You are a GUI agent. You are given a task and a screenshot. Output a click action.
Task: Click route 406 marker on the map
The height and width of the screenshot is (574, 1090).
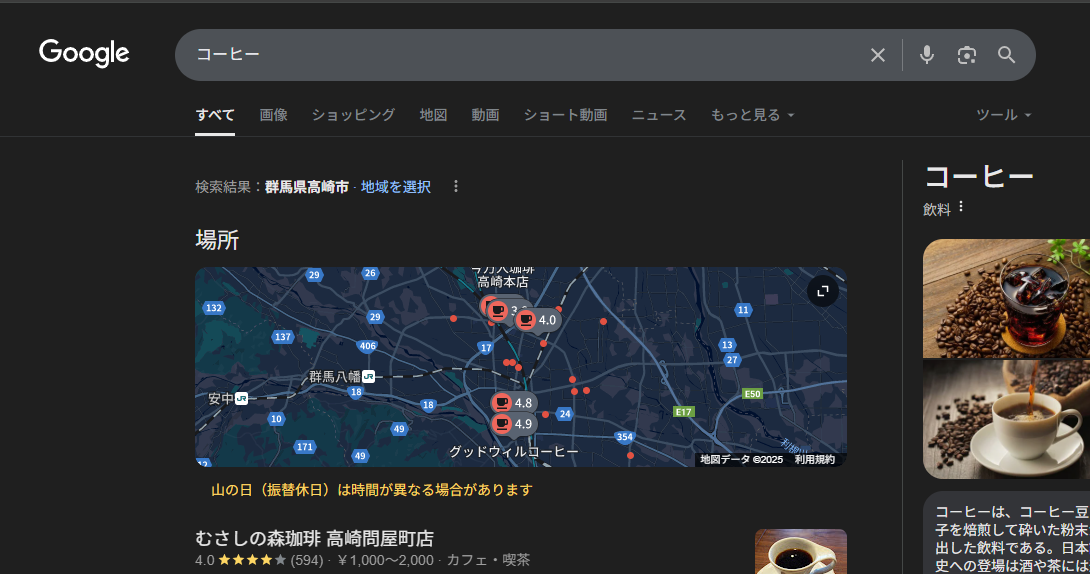click(367, 346)
